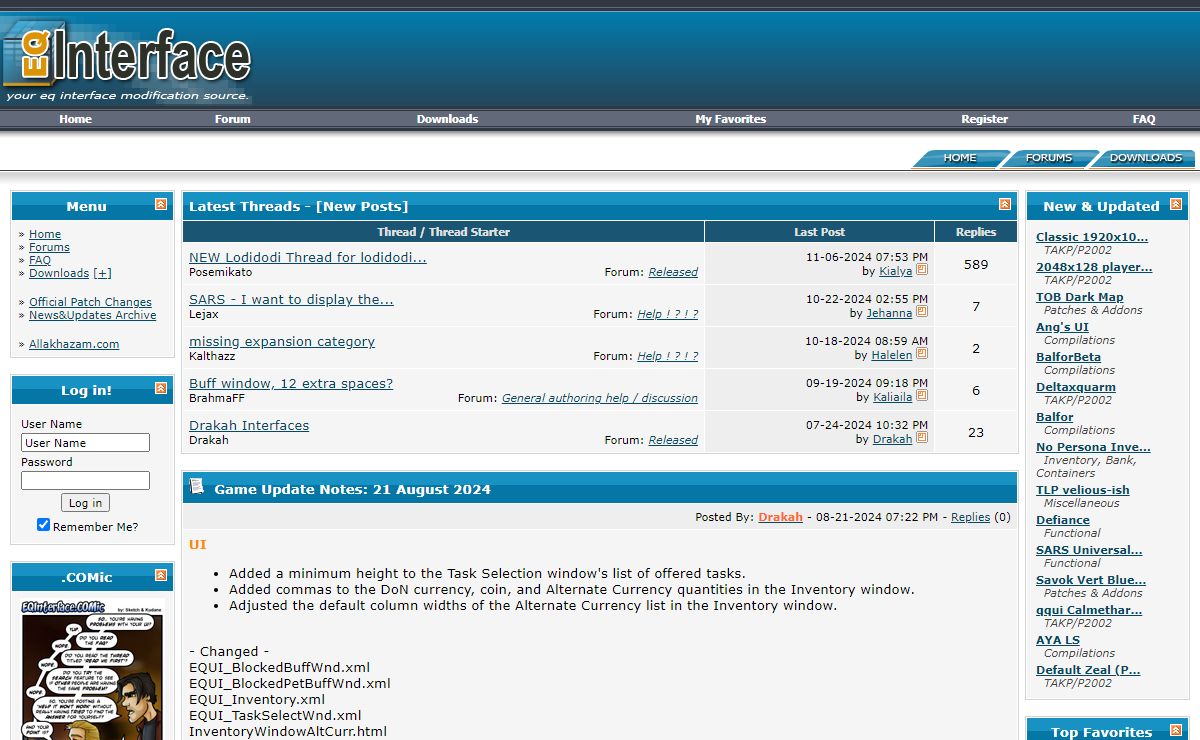Open Downloads in the top navigation bar

[447, 119]
